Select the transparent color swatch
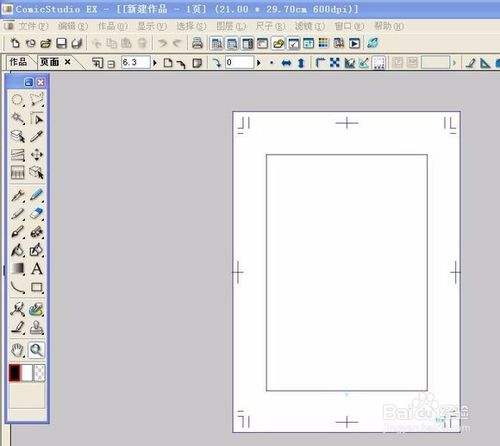 (x=40, y=372)
